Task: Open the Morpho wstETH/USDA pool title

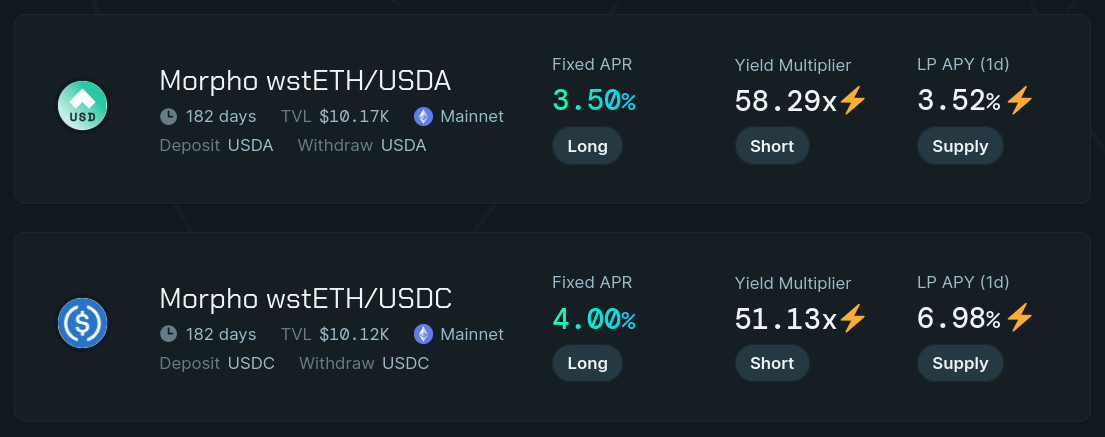Action: tap(305, 81)
